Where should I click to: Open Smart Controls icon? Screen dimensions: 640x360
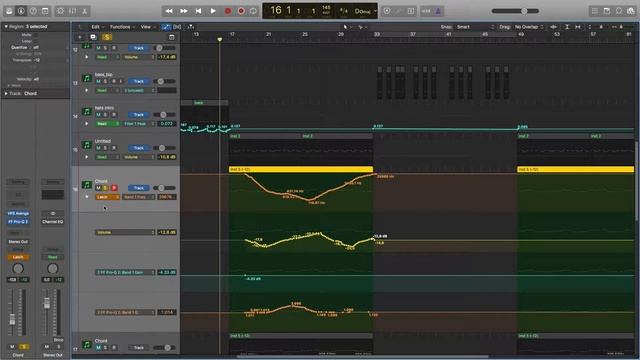(60, 11)
